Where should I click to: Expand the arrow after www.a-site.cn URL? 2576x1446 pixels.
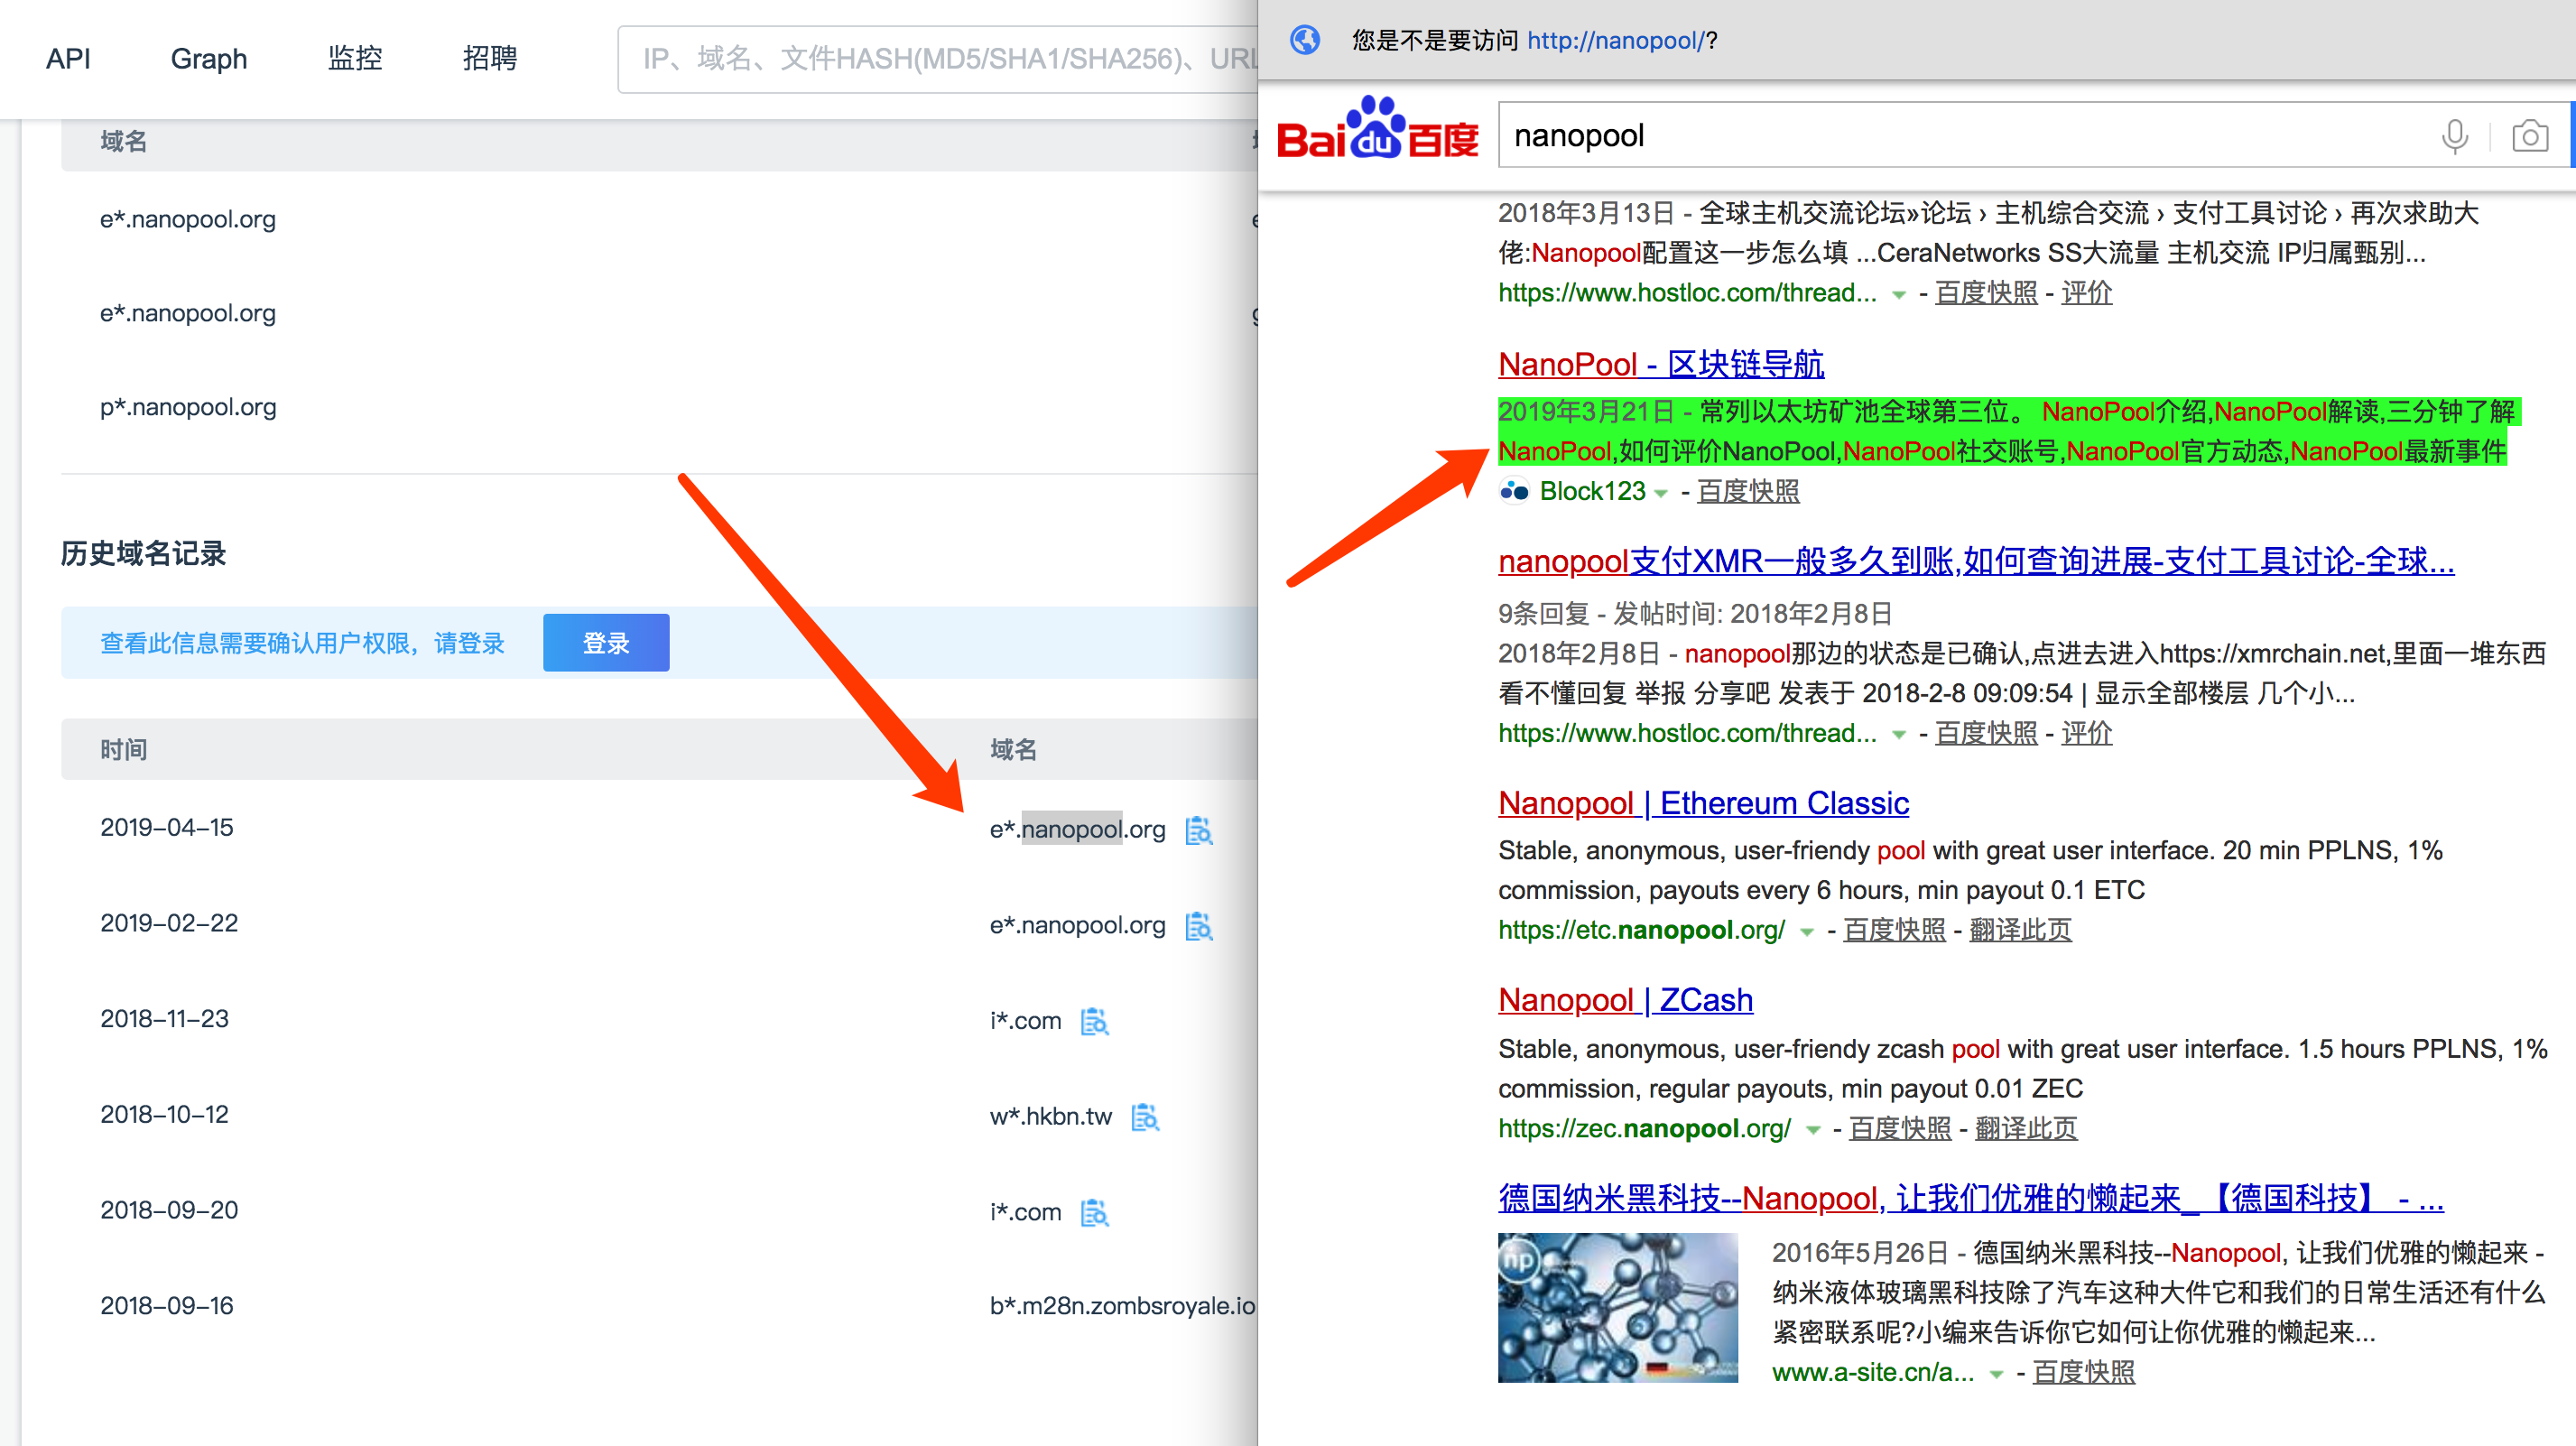(x=1996, y=1374)
